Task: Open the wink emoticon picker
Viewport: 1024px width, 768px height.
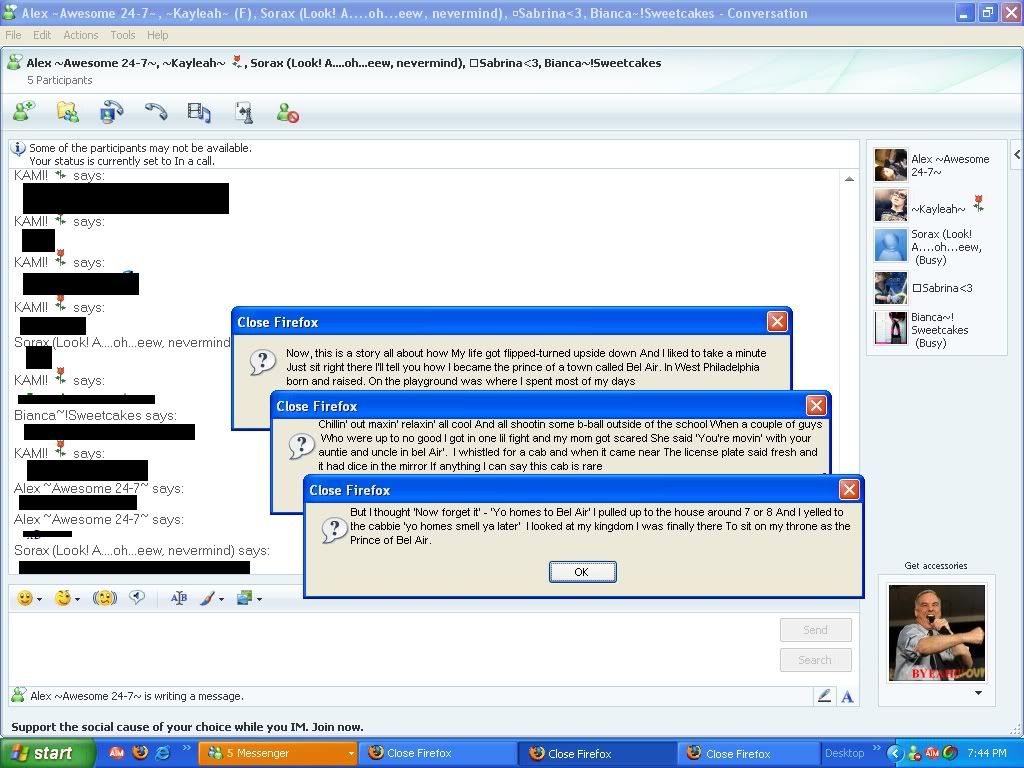Action: 63,598
